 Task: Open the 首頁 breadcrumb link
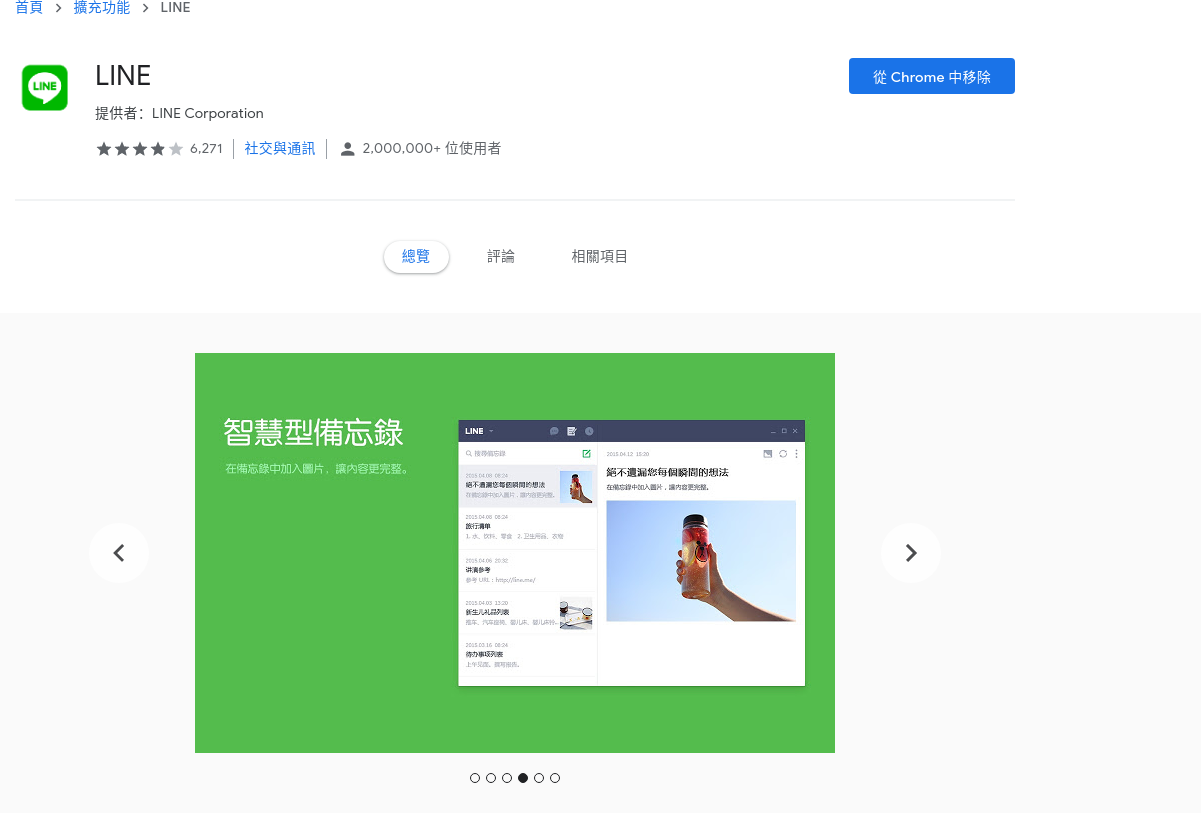point(29,8)
